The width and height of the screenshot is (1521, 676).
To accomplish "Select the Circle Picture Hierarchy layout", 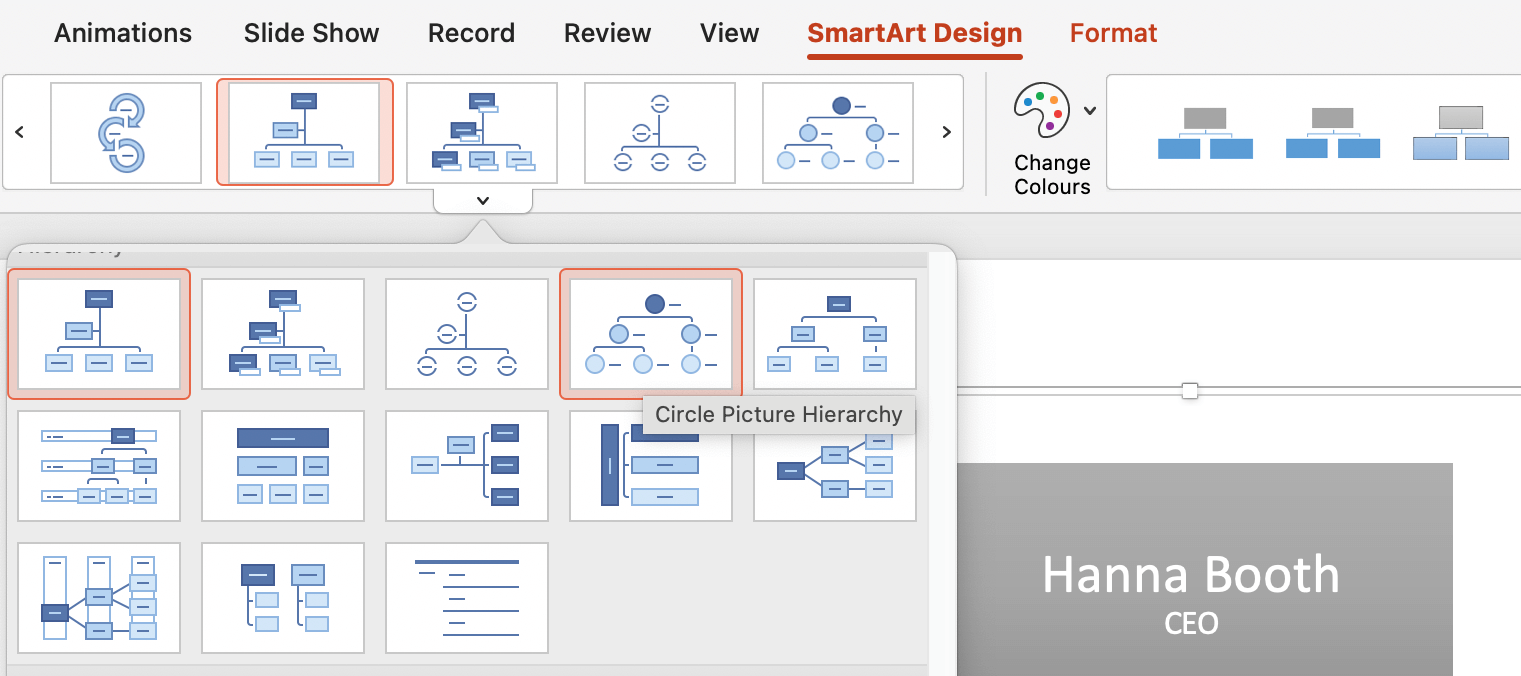I will point(650,334).
